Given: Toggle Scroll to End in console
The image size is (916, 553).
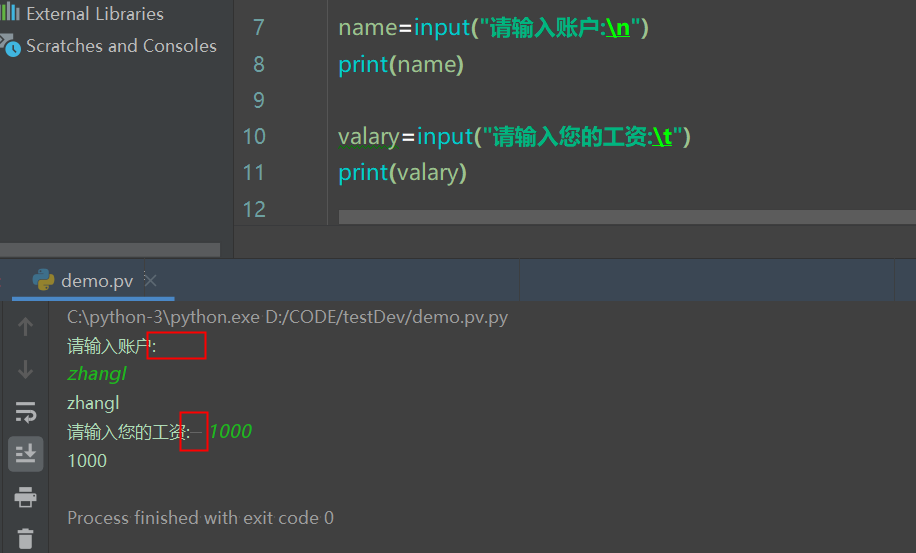Looking at the screenshot, I should point(26,453).
